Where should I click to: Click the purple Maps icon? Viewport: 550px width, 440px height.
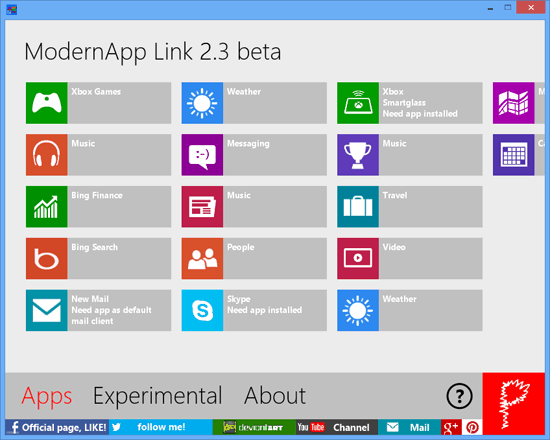(514, 103)
